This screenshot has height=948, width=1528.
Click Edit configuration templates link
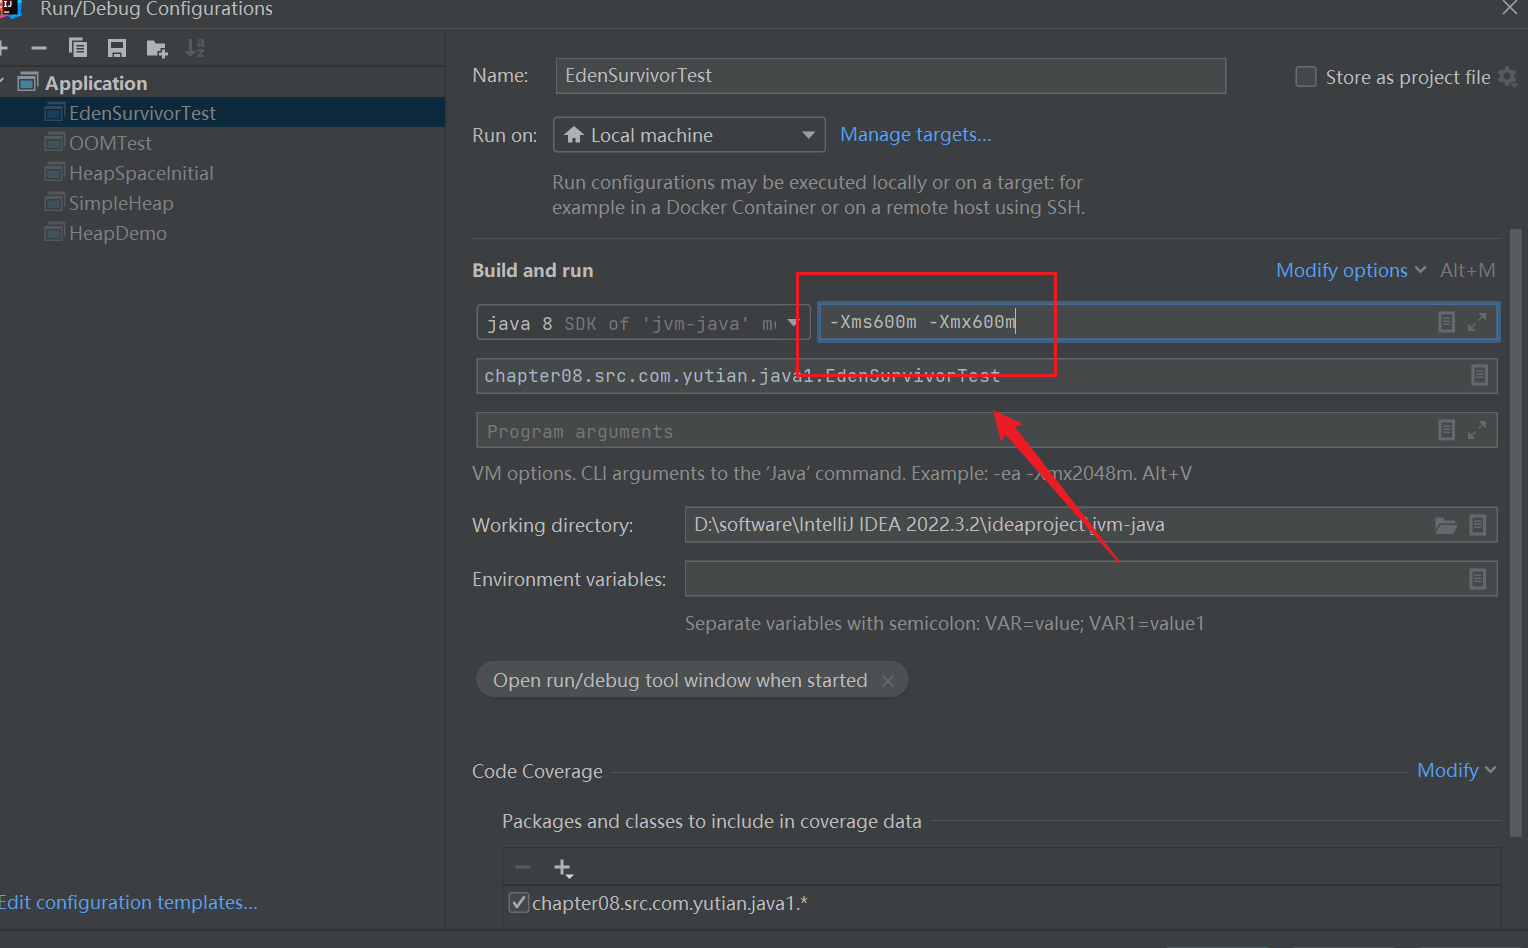click(129, 903)
